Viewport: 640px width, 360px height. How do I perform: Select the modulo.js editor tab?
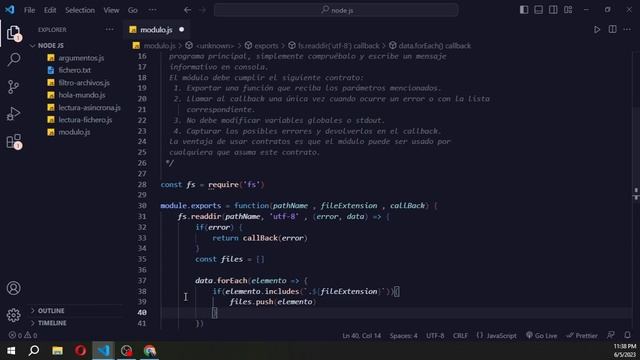156,30
